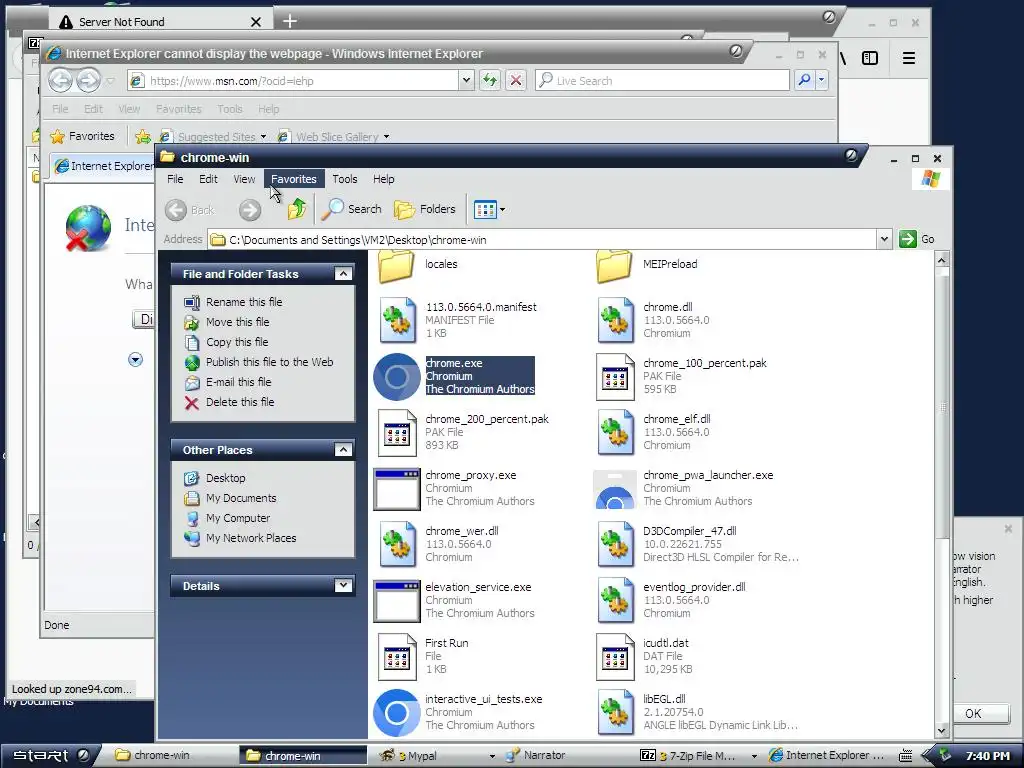Image resolution: width=1024 pixels, height=768 pixels.
Task: Select the MEIPreload folder icon
Action: (614, 266)
